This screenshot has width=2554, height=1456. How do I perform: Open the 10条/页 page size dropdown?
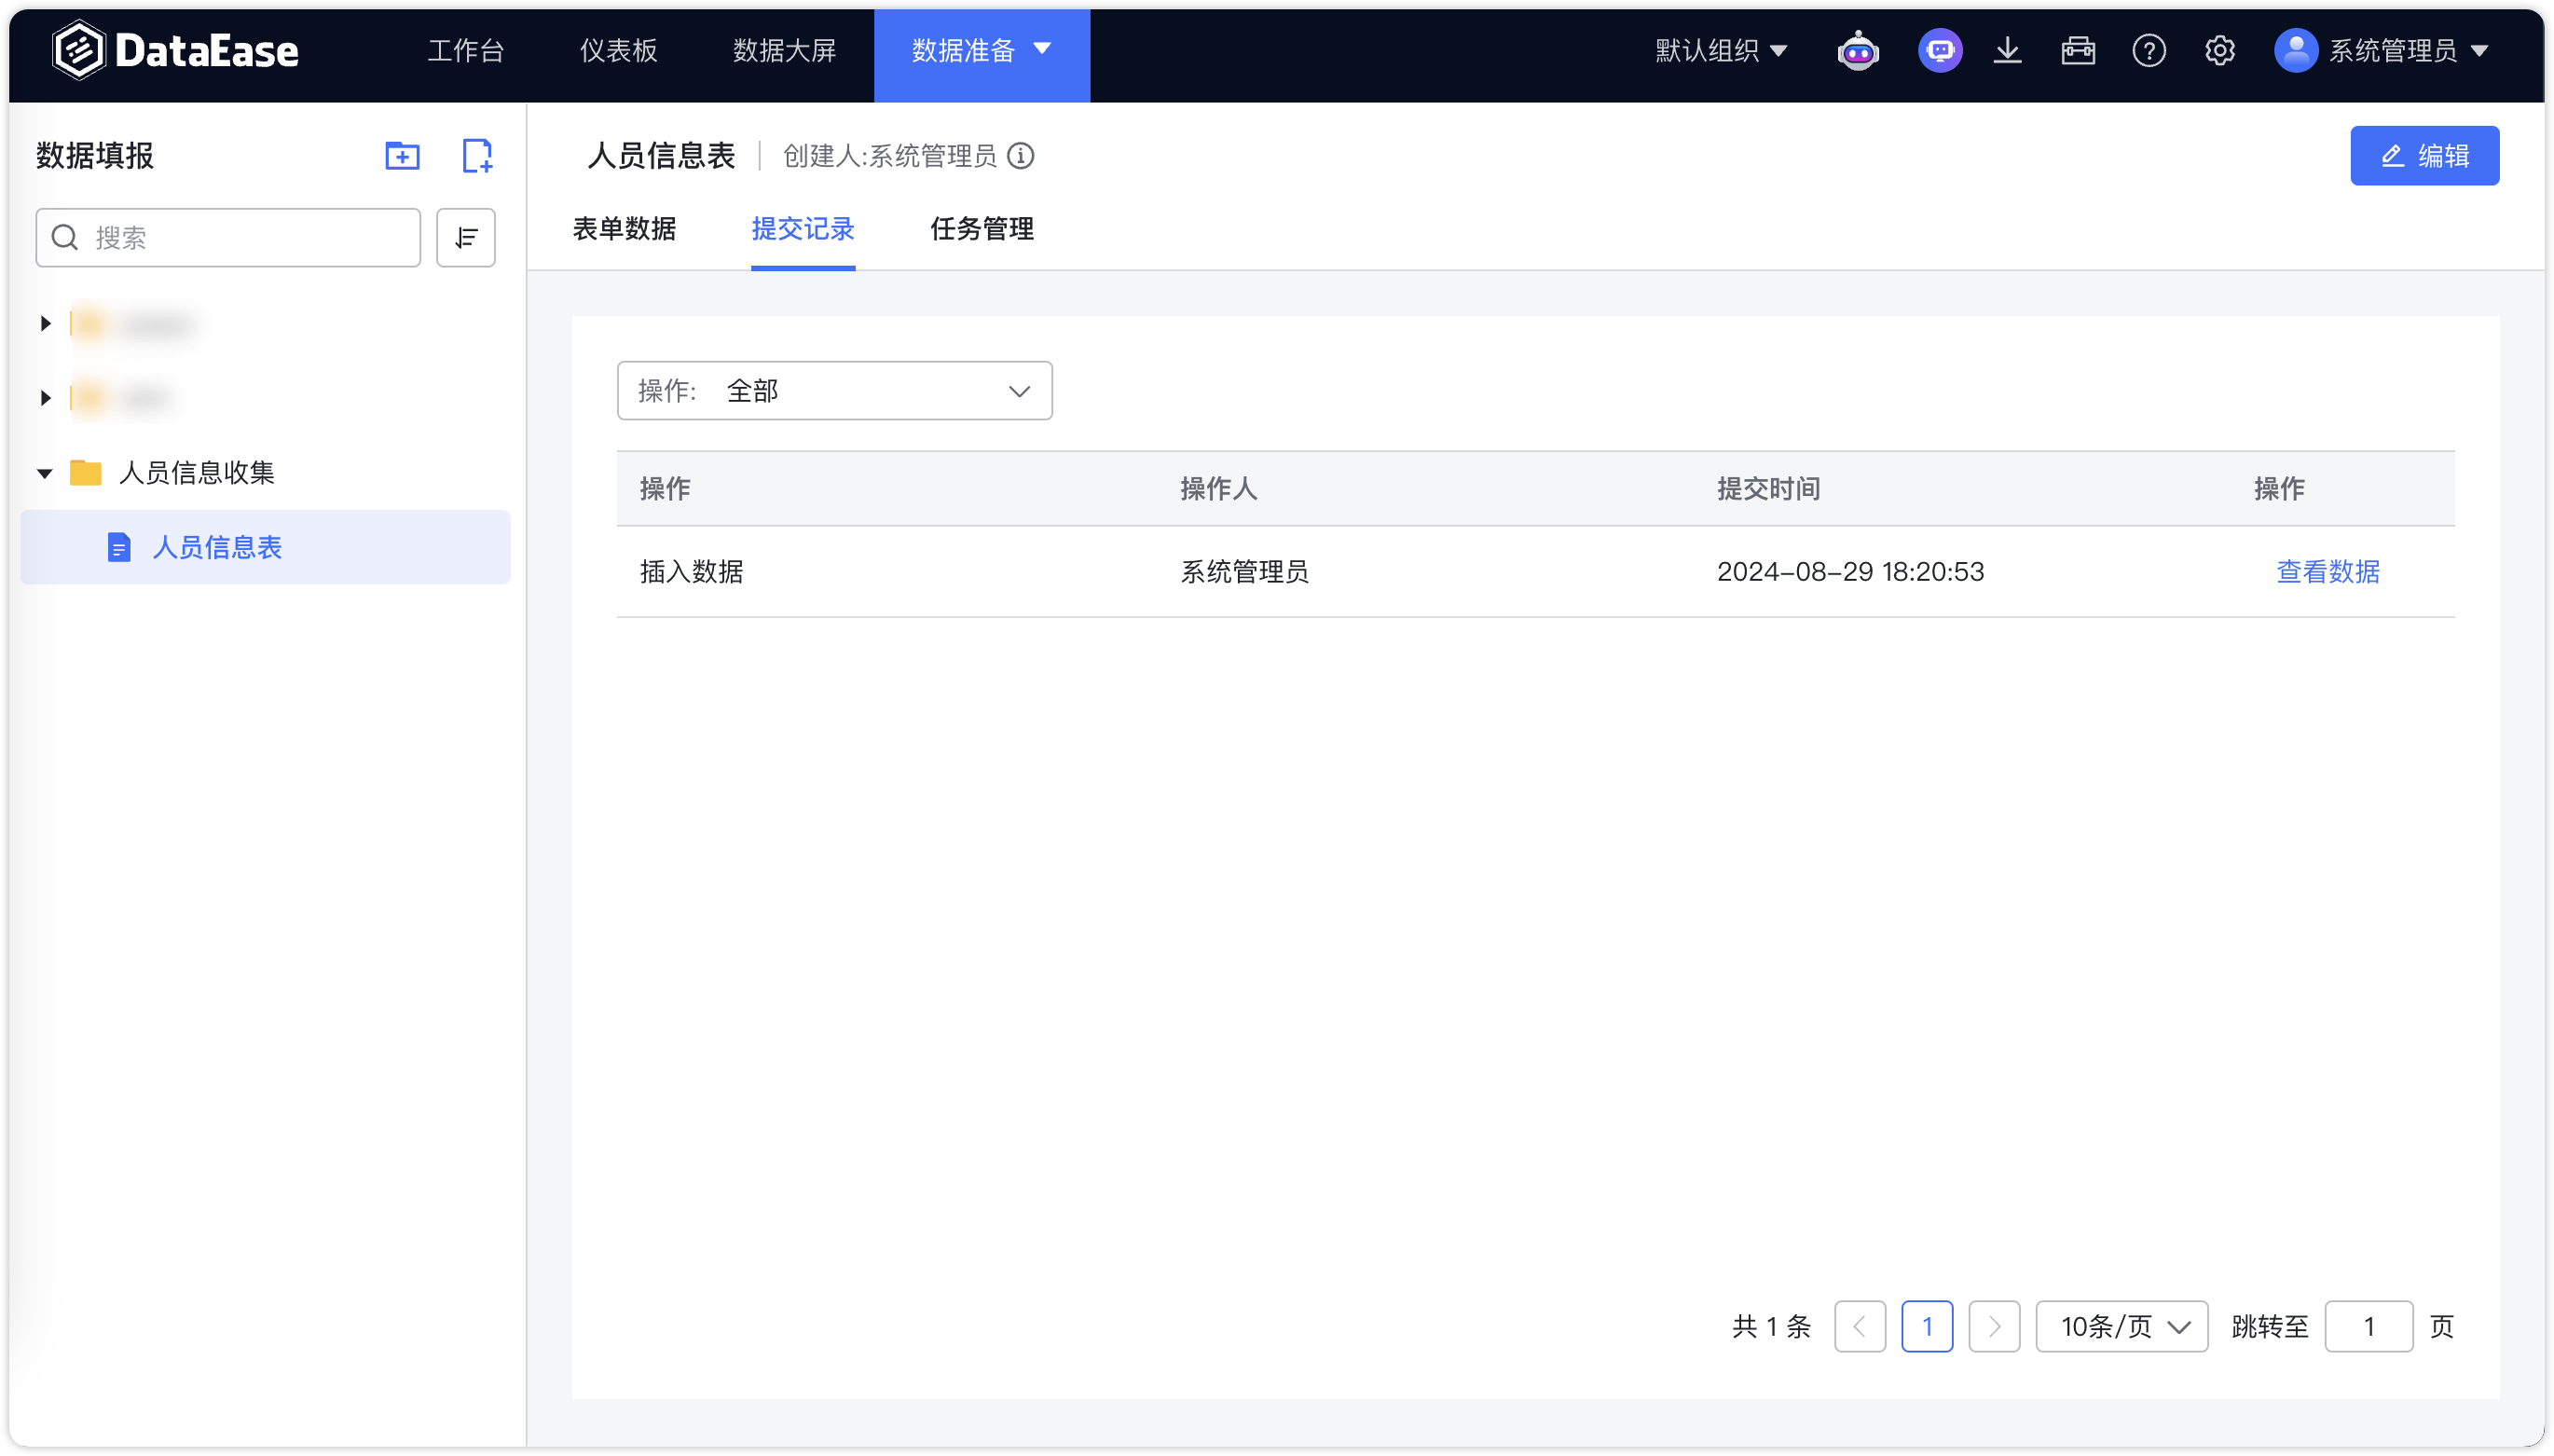point(2122,1326)
